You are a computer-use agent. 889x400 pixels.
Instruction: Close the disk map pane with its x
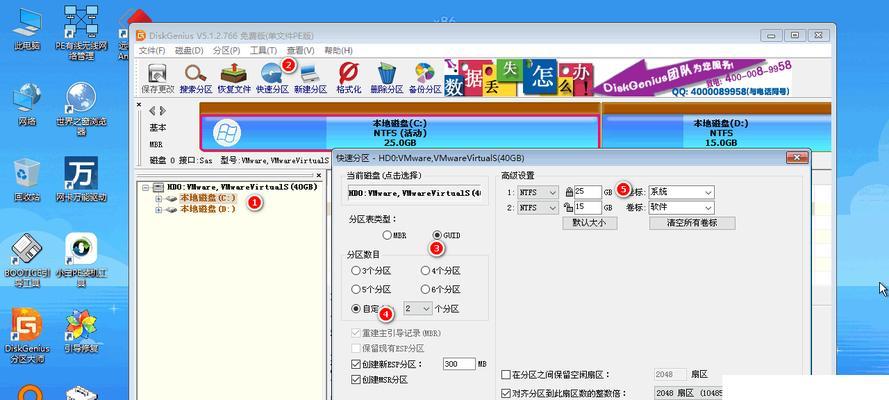pyautogui.click(x=139, y=105)
